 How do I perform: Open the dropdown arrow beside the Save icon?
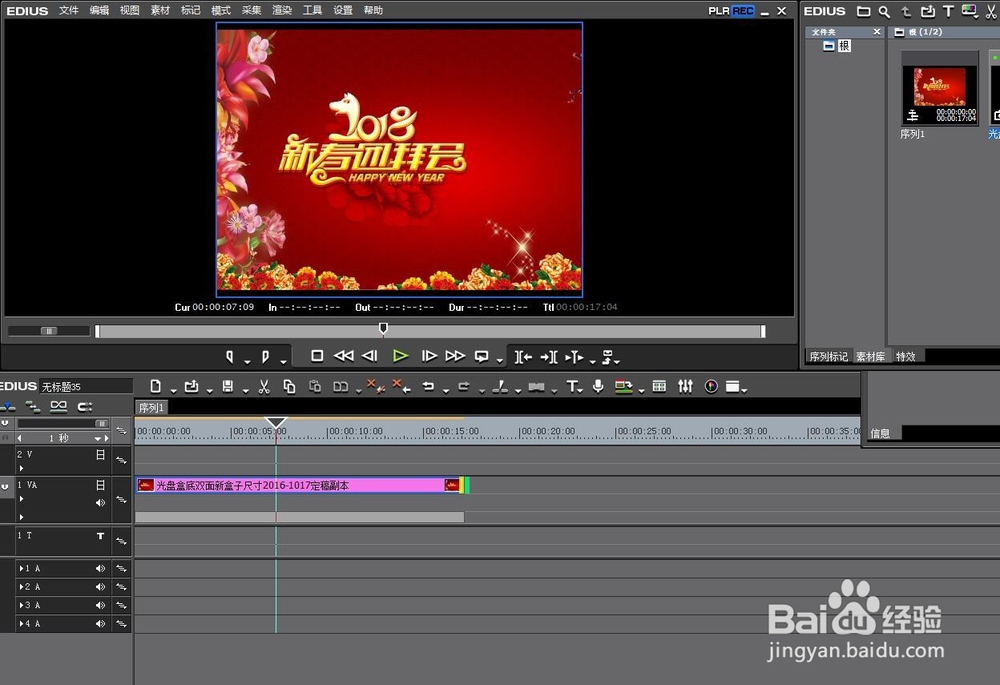coord(245,390)
